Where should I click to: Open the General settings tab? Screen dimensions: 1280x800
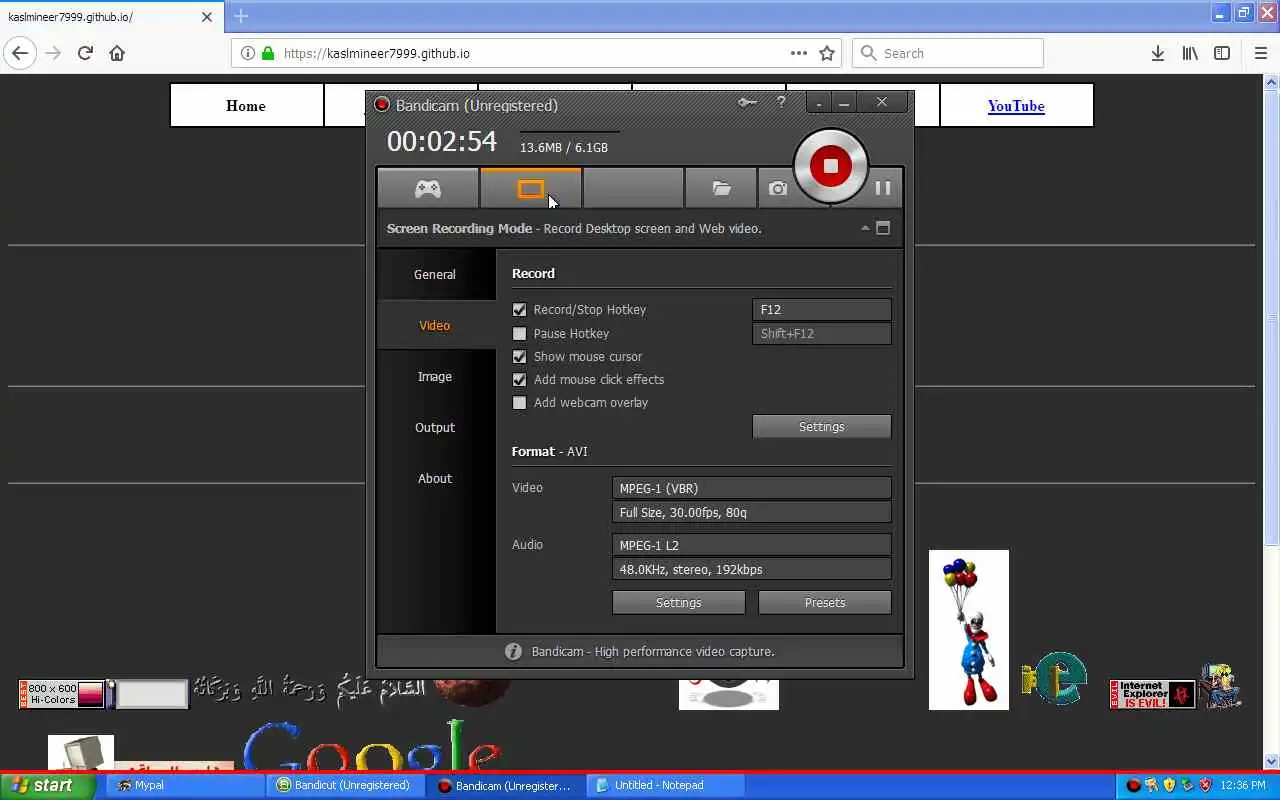pyautogui.click(x=435, y=274)
